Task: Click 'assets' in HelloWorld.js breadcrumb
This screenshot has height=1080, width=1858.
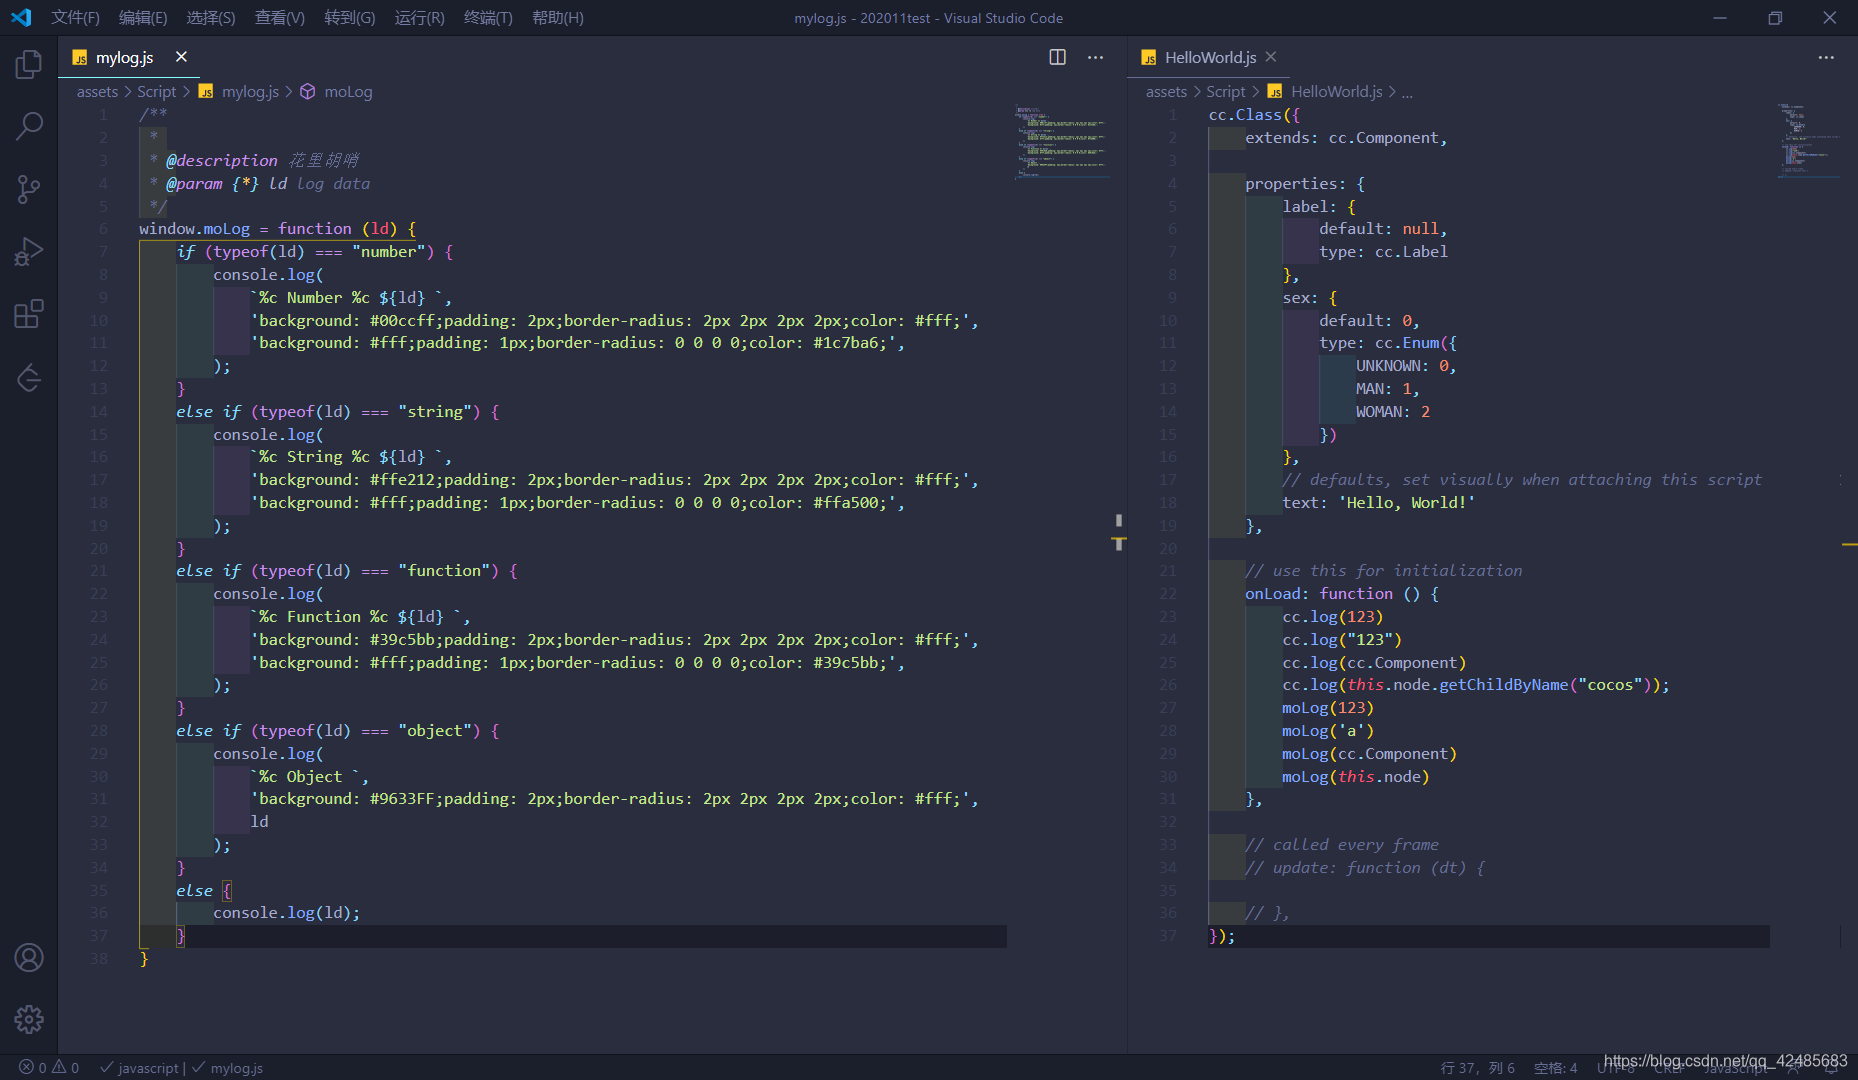Action: (x=1166, y=91)
